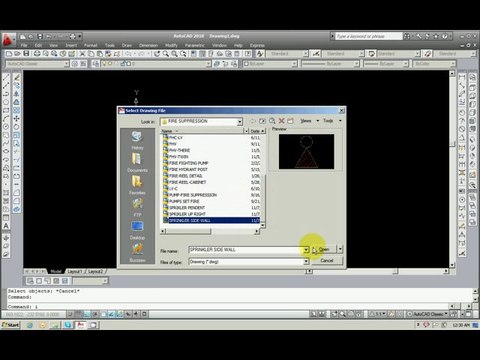Viewport: 480px width, 360px height.
Task: Select Multiline Text A tool in Draw toolbar
Action: point(6,226)
